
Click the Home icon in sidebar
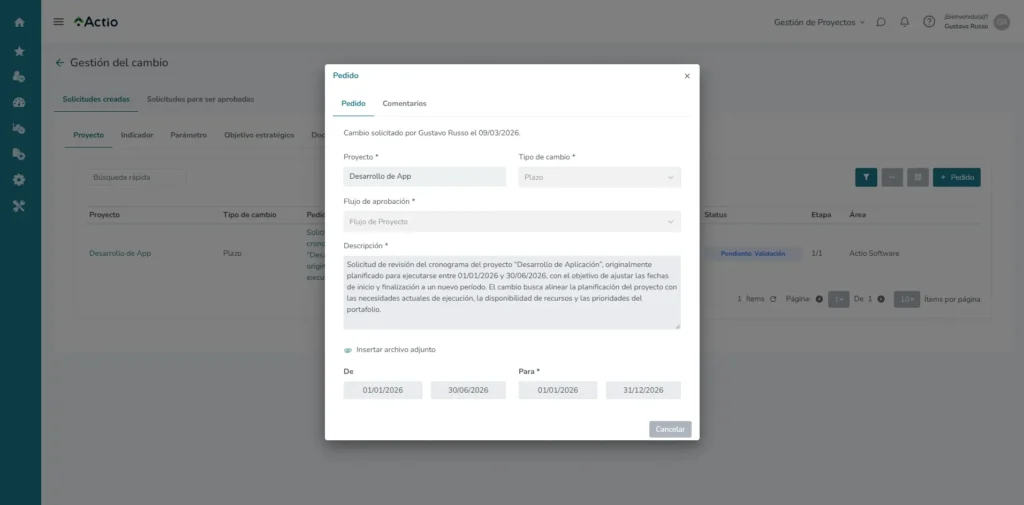click(19, 22)
